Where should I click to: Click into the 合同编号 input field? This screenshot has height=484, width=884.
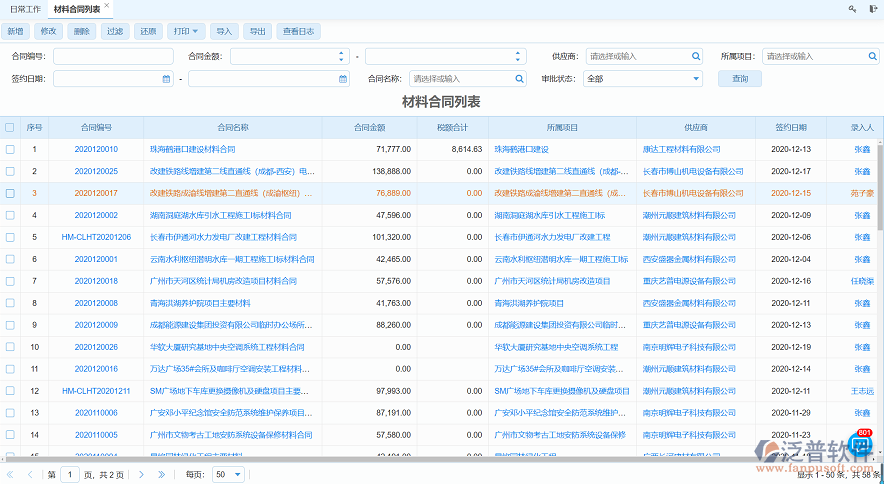(x=113, y=57)
